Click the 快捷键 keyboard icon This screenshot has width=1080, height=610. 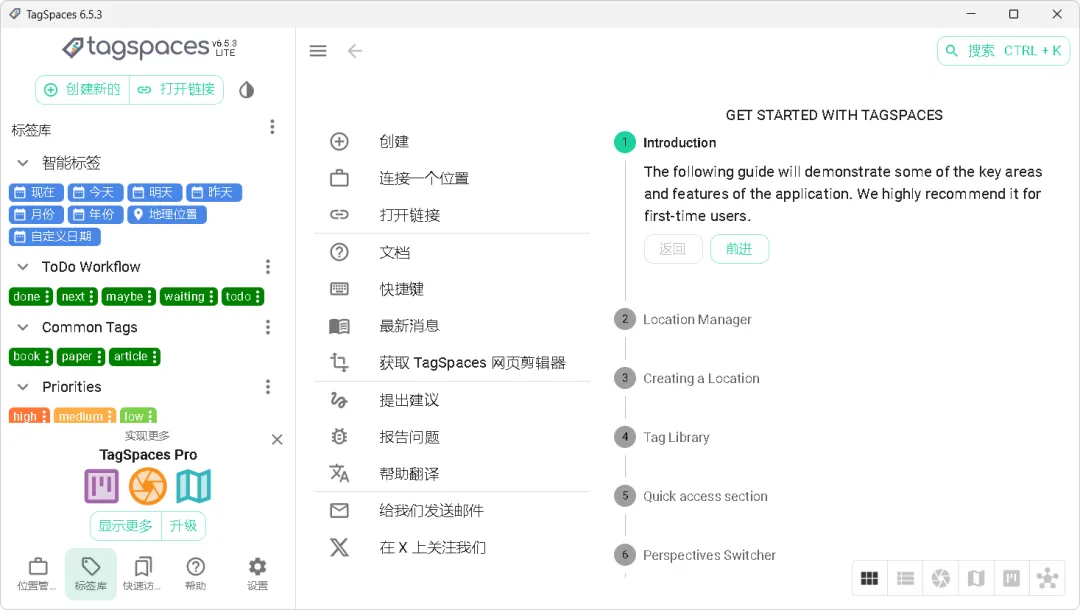coord(339,289)
